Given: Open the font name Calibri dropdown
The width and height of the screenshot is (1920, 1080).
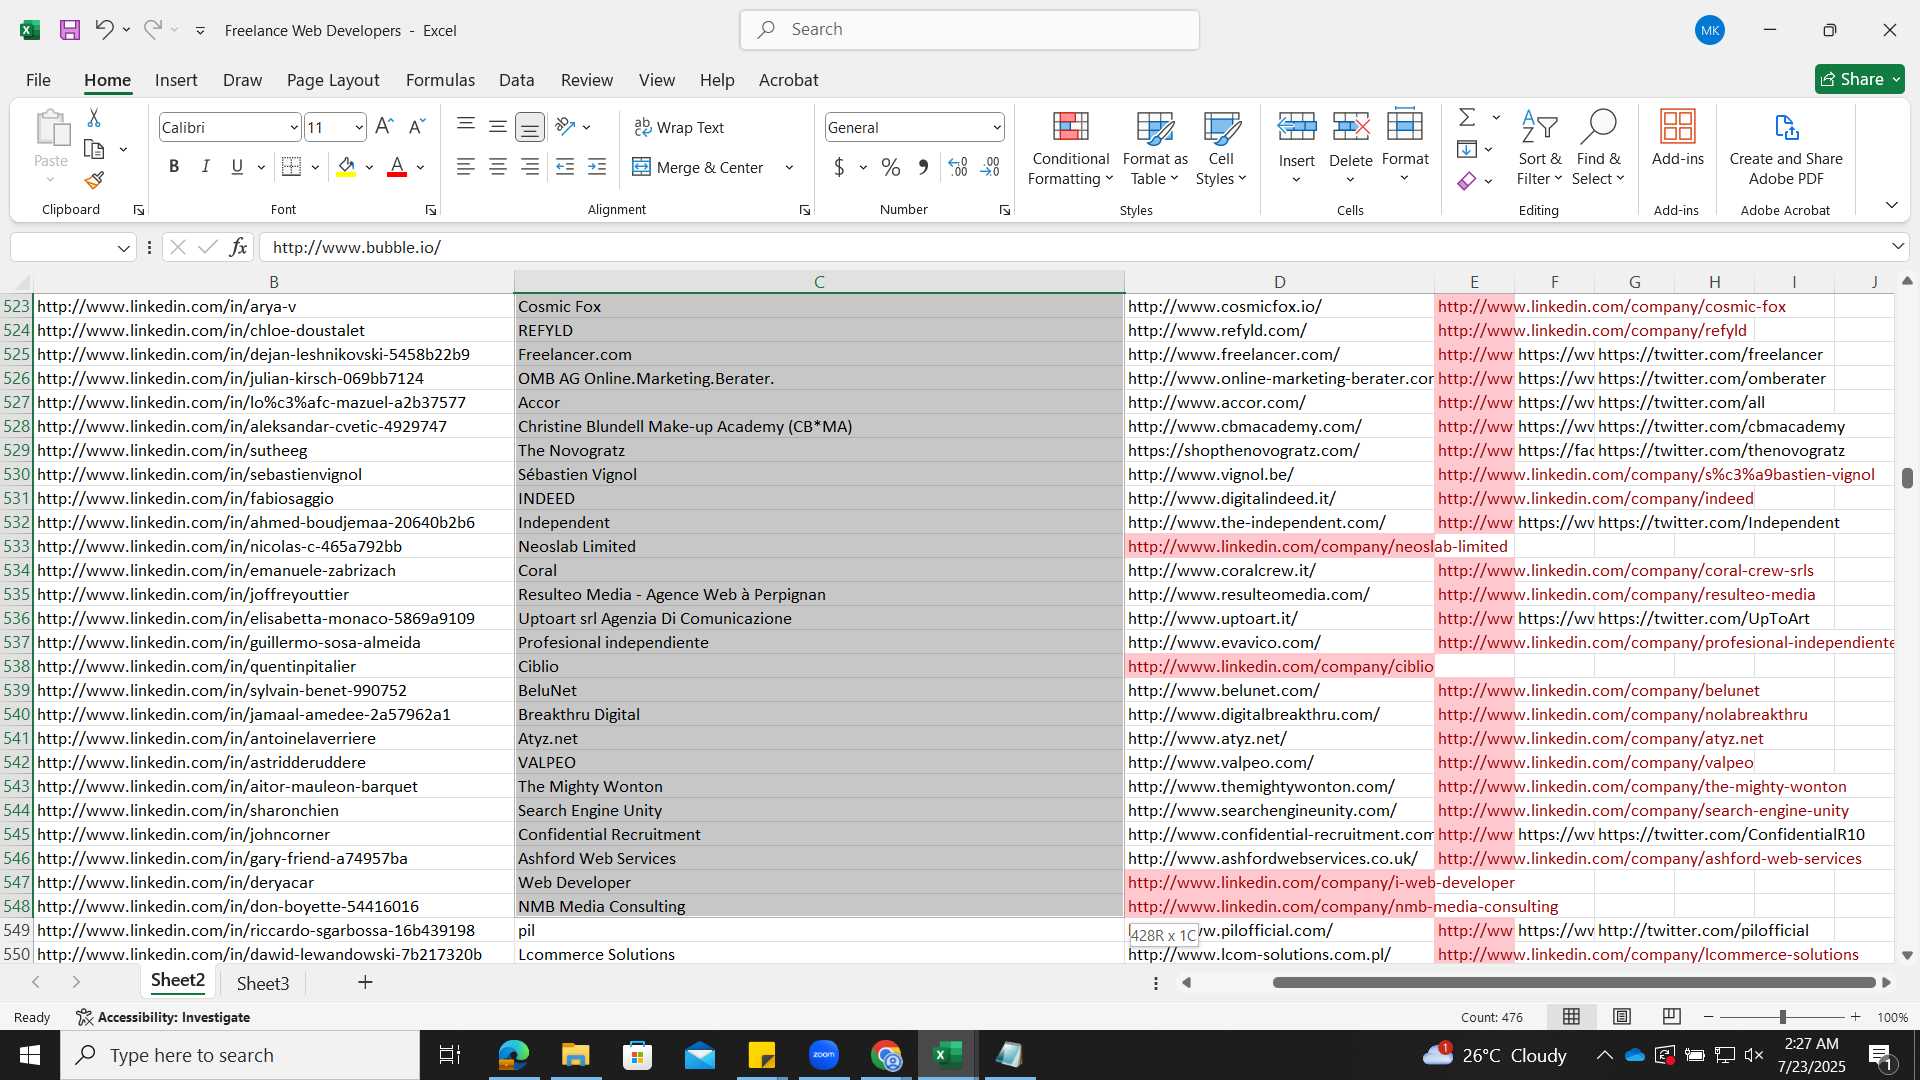Looking at the screenshot, I should [x=294, y=127].
